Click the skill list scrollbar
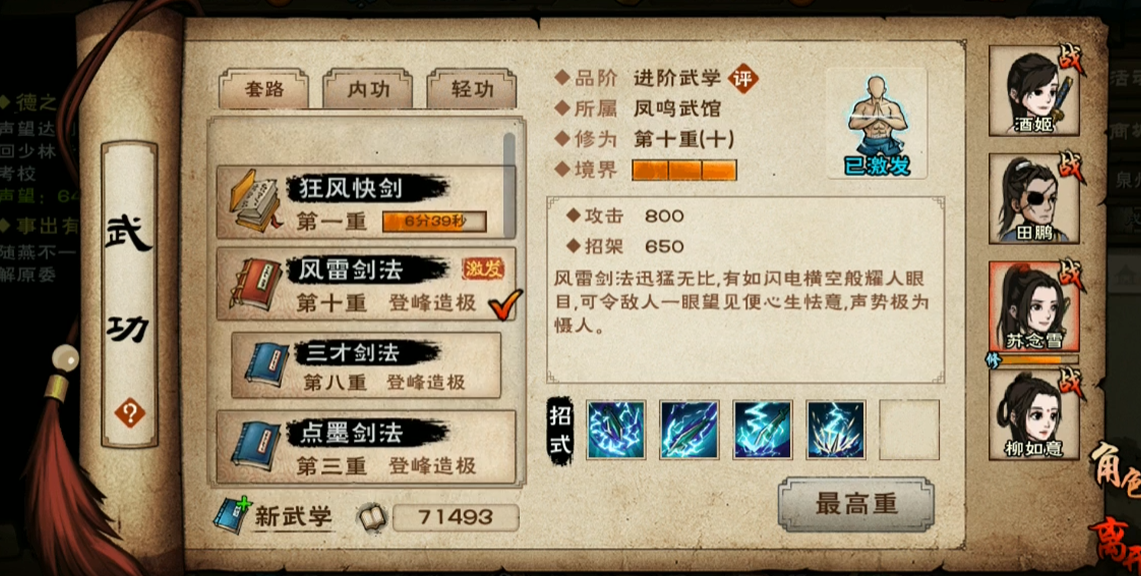Image resolution: width=1141 pixels, height=576 pixels. [509, 185]
